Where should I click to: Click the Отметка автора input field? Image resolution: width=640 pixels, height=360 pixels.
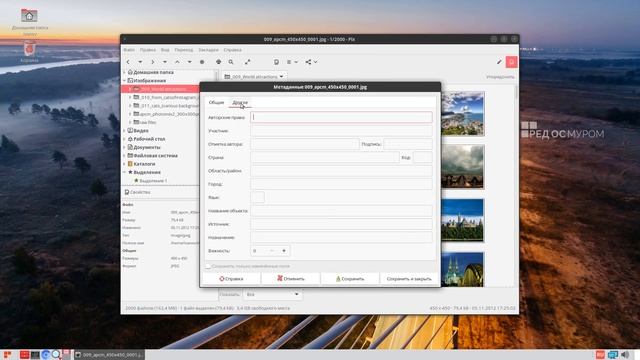coord(304,144)
